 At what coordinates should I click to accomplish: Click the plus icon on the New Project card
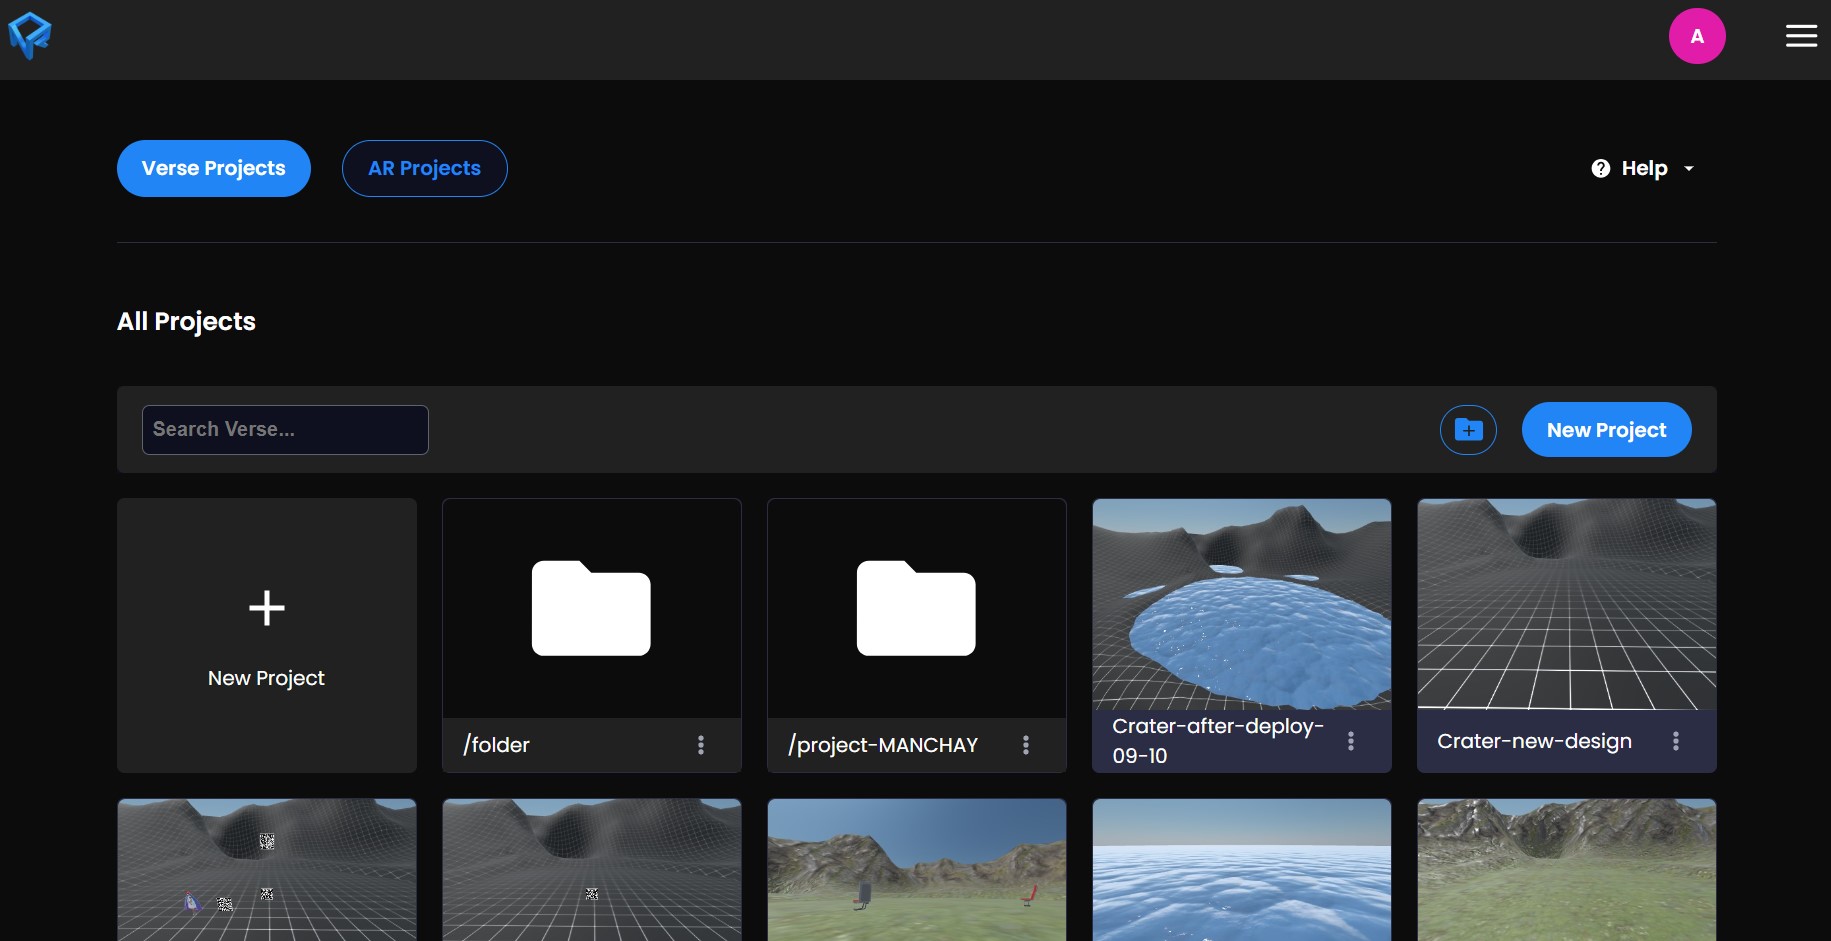[267, 608]
